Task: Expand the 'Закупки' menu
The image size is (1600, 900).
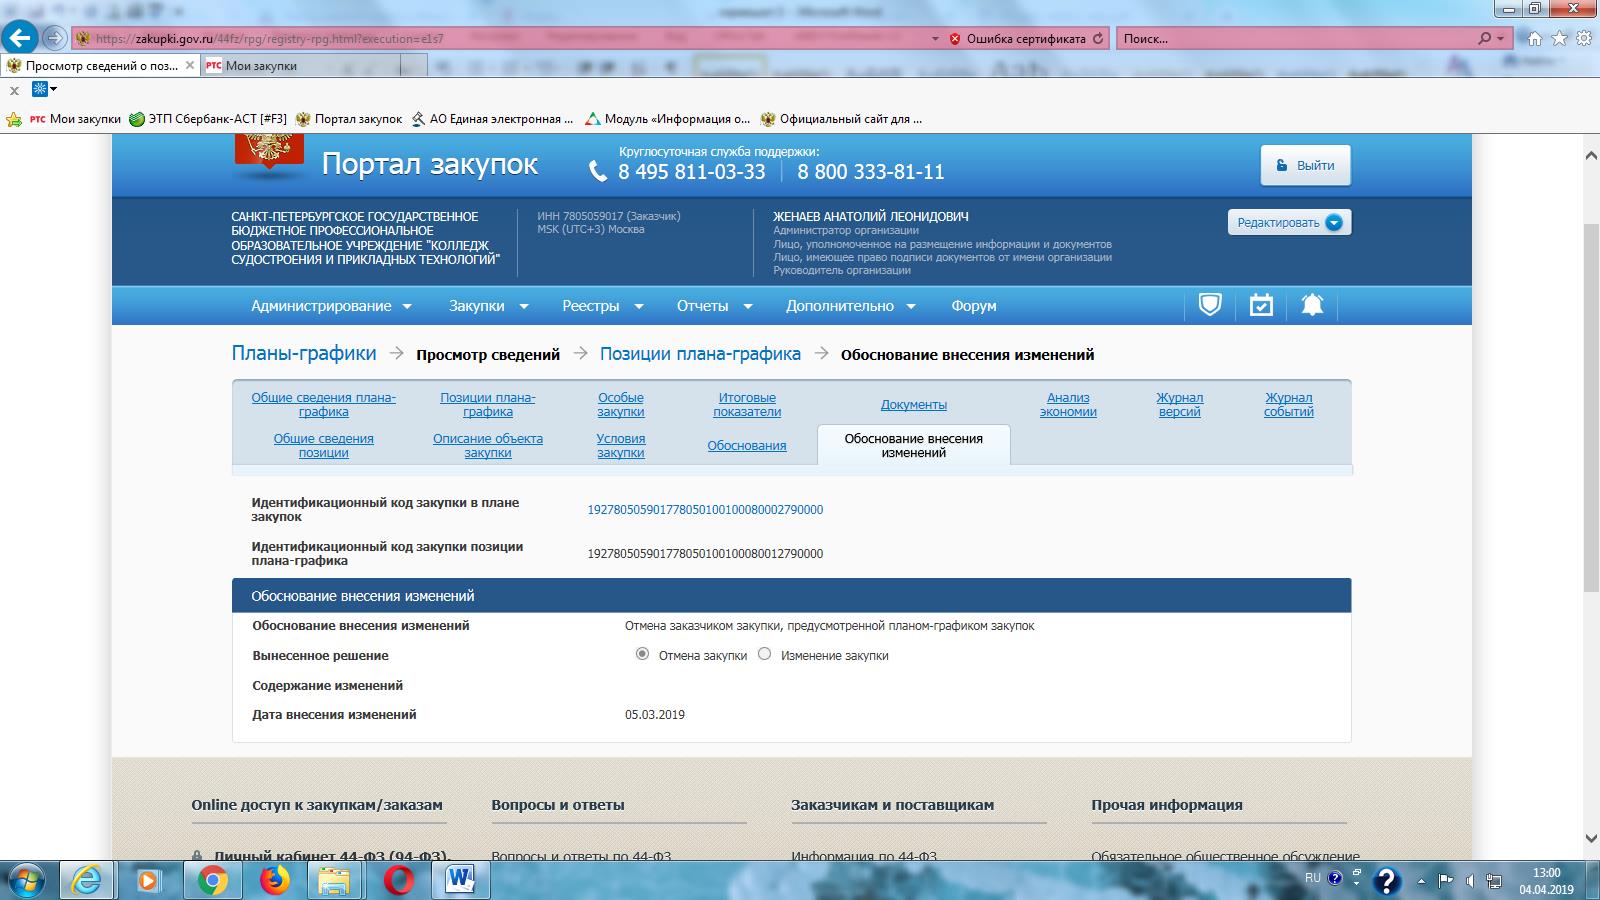Action: tap(488, 306)
